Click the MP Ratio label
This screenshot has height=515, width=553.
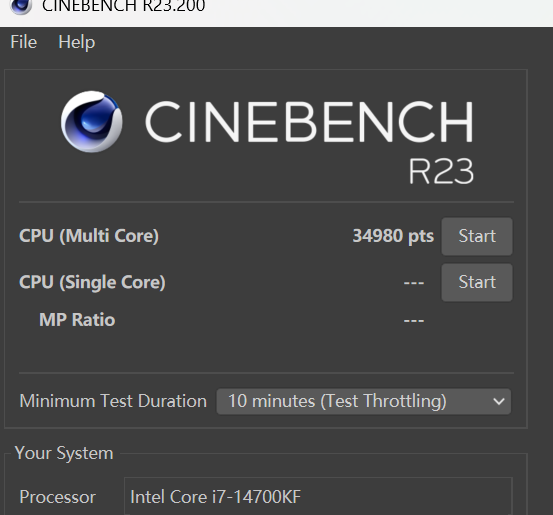pyautogui.click(x=77, y=320)
